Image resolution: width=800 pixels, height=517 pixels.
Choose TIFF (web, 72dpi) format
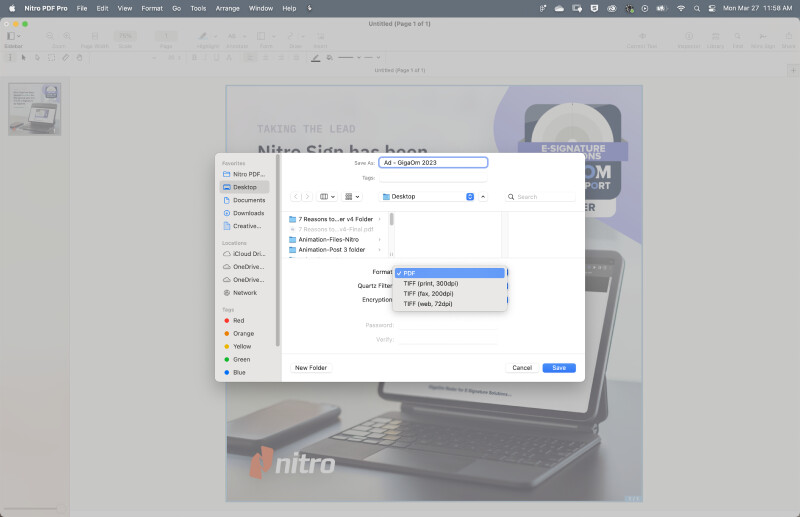pyautogui.click(x=428, y=303)
